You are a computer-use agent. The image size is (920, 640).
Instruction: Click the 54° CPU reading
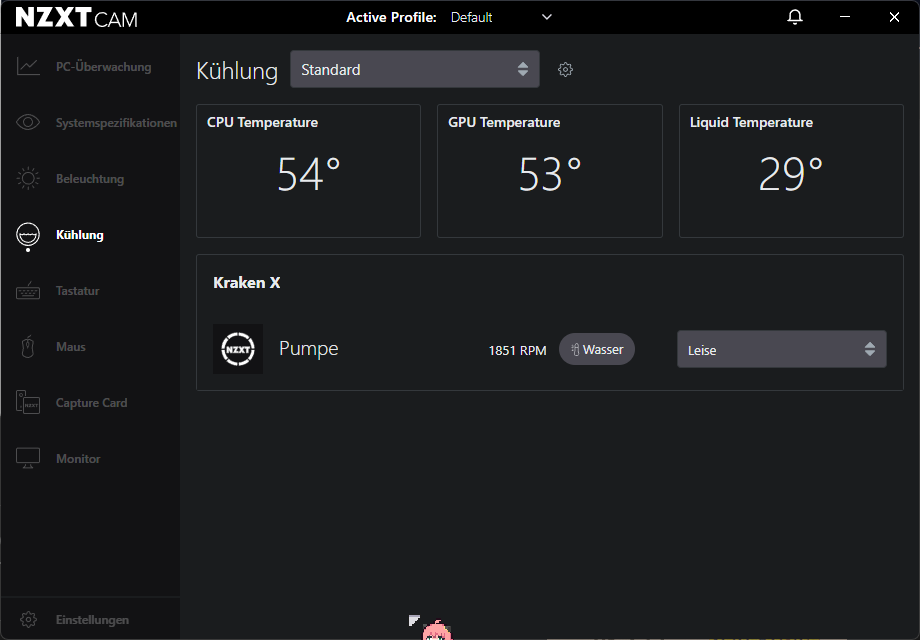309,174
